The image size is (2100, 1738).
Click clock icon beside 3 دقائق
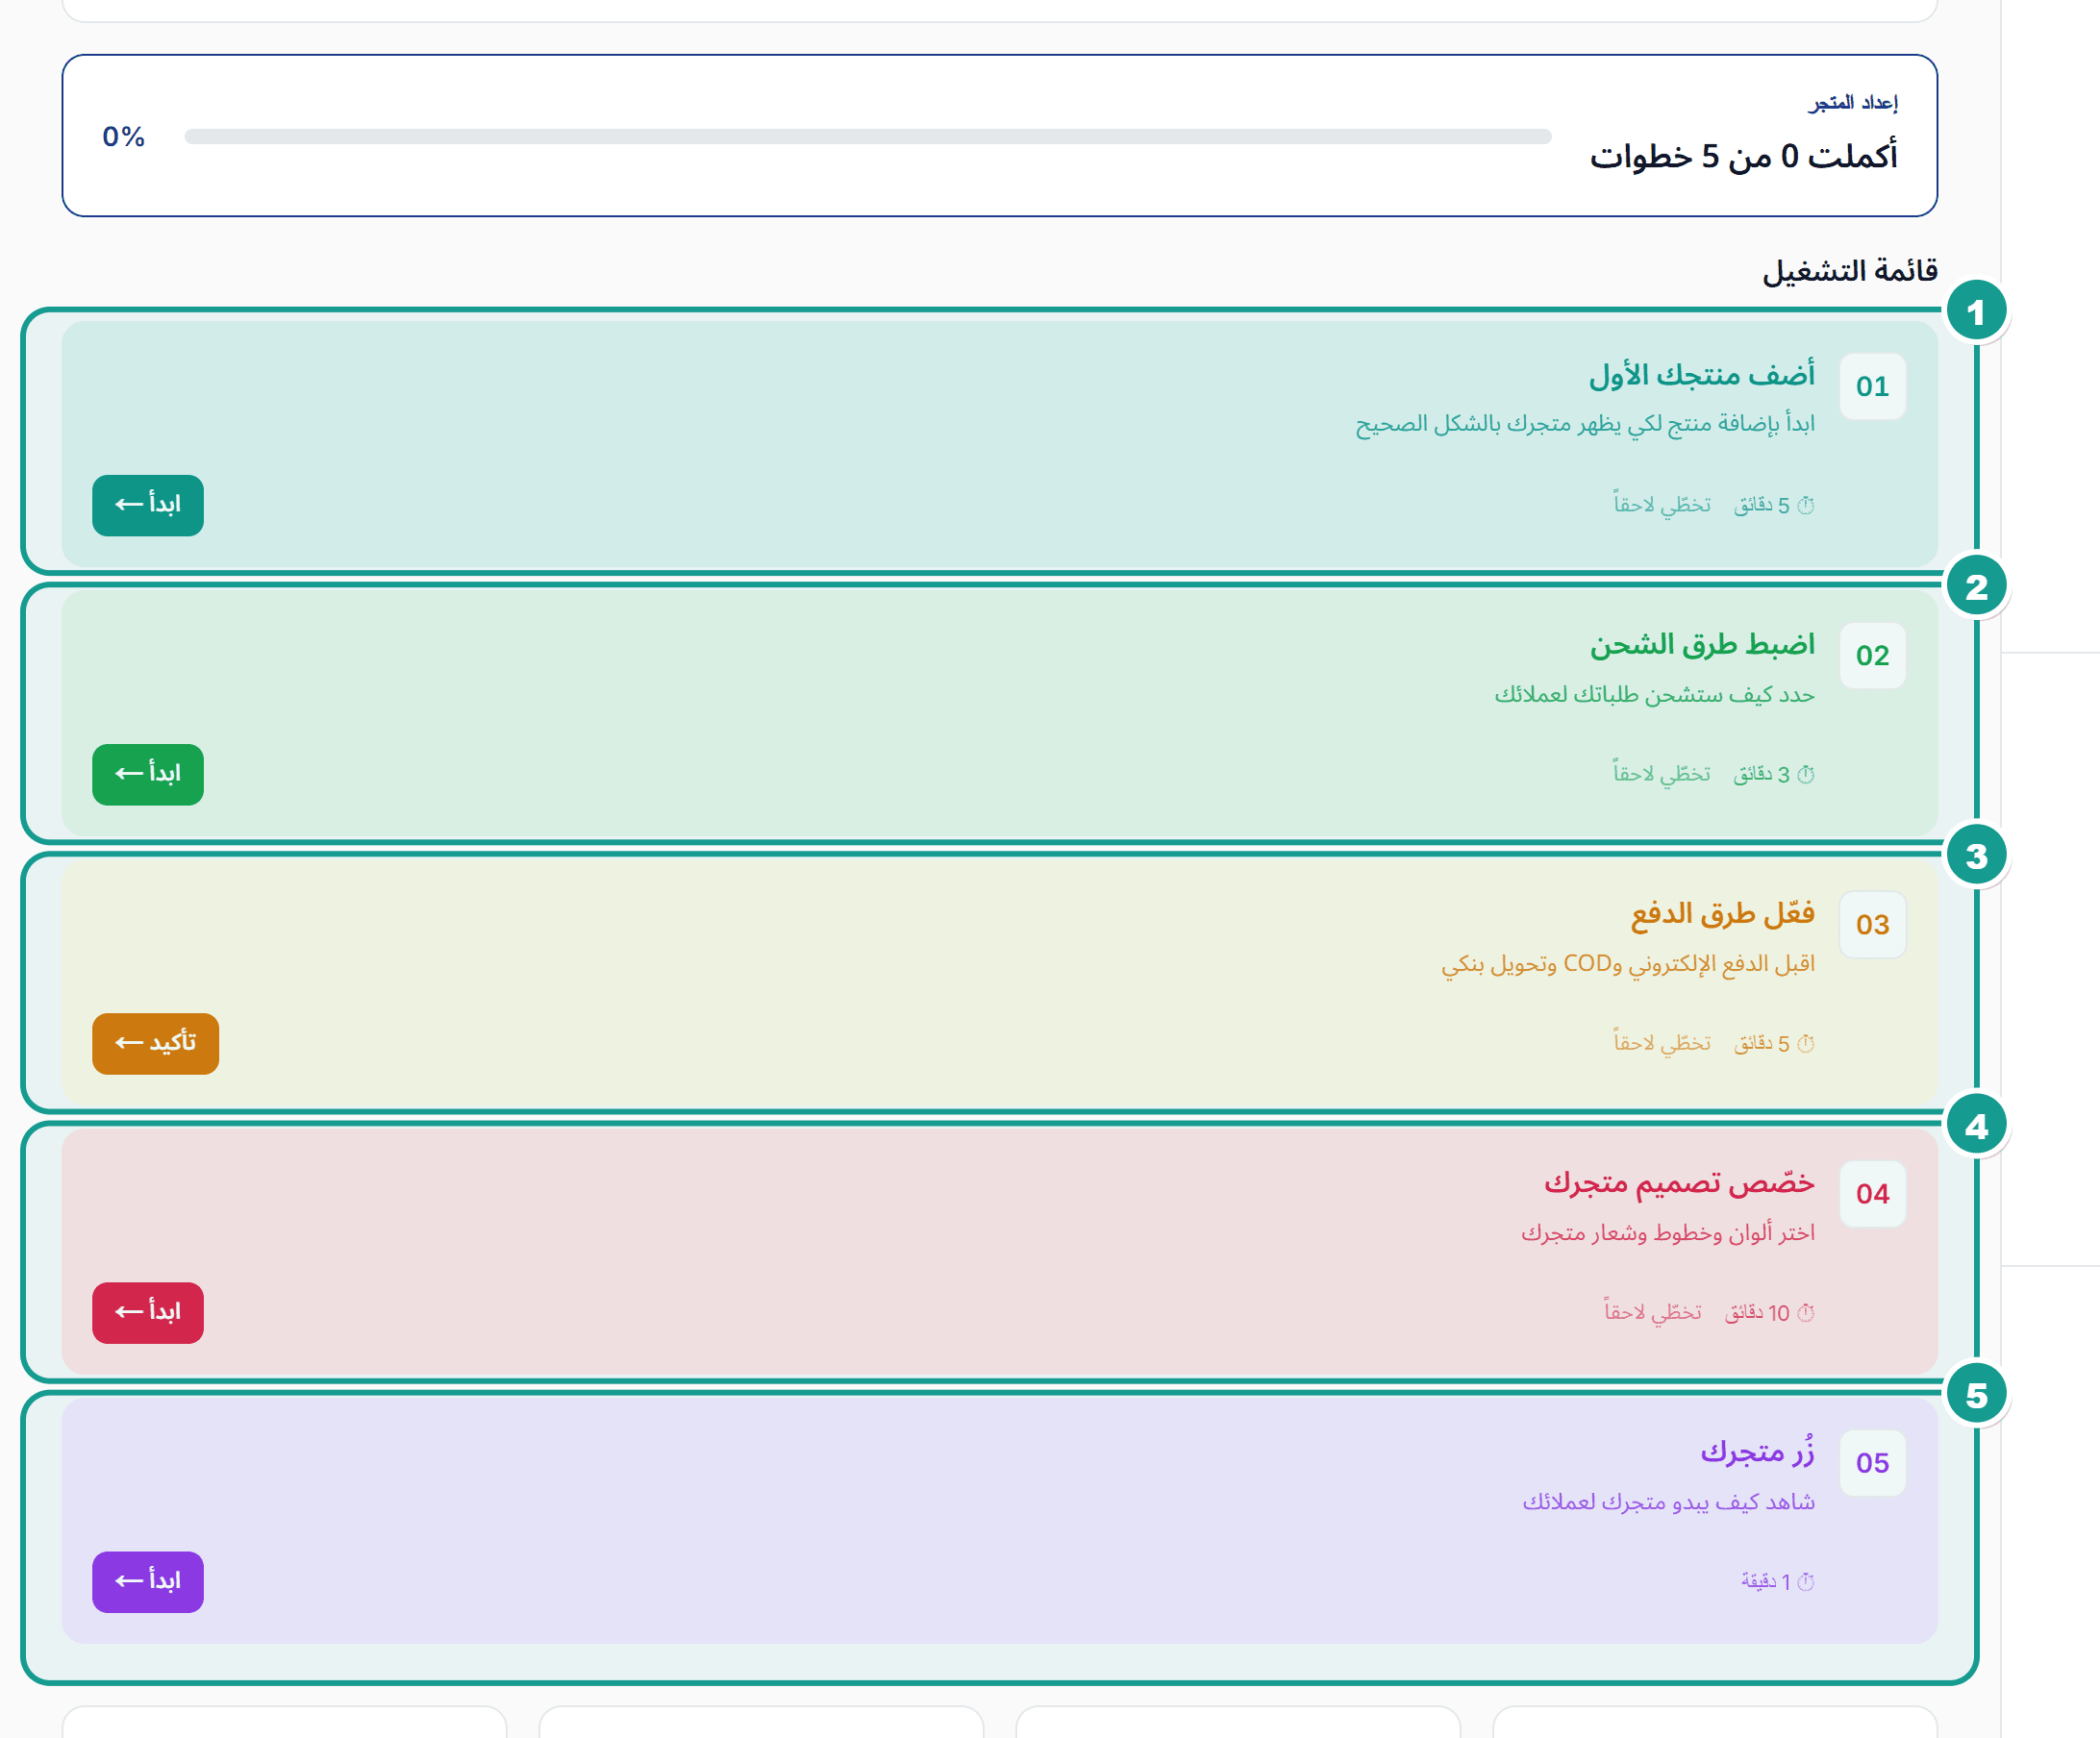pos(1805,774)
